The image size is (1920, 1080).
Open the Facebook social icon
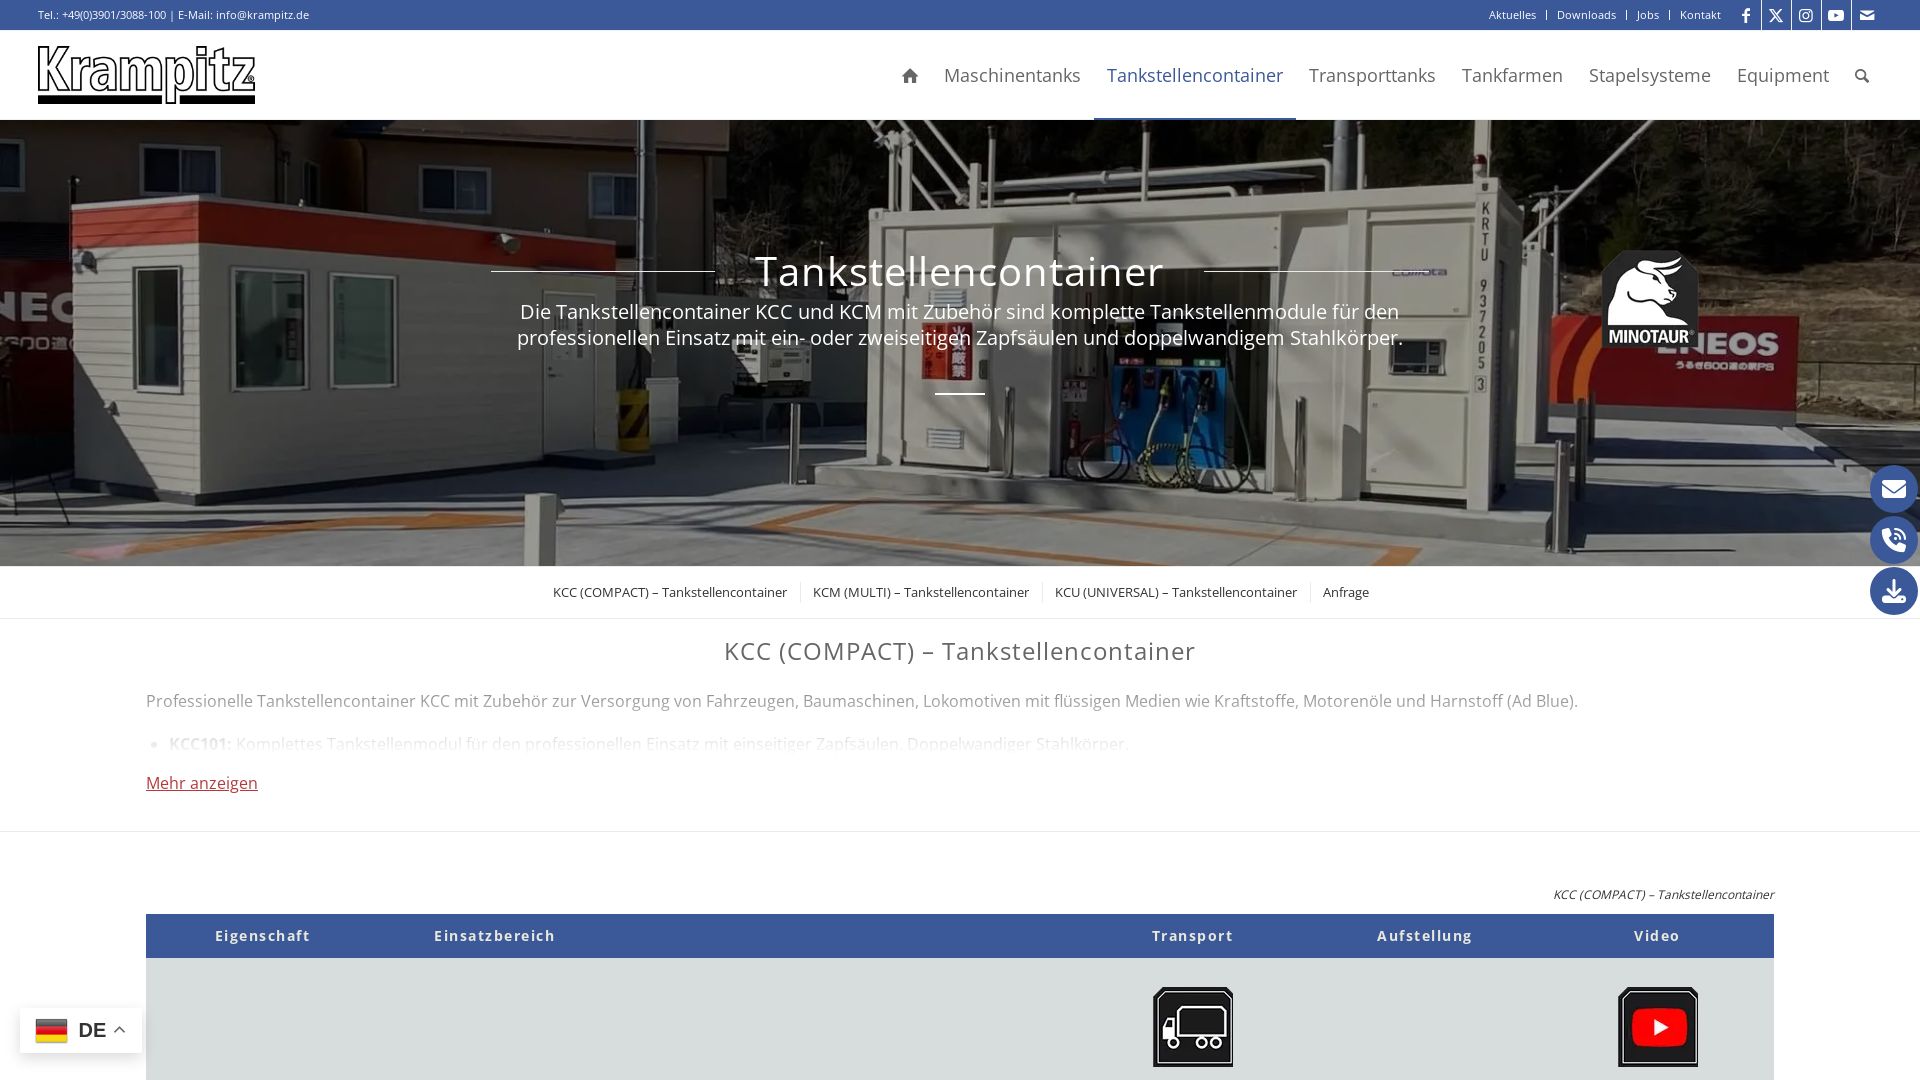point(1746,15)
